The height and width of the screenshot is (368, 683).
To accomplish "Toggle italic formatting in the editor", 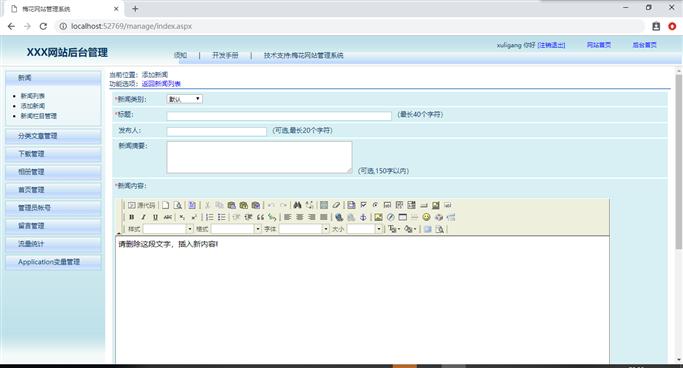I will coord(143,217).
